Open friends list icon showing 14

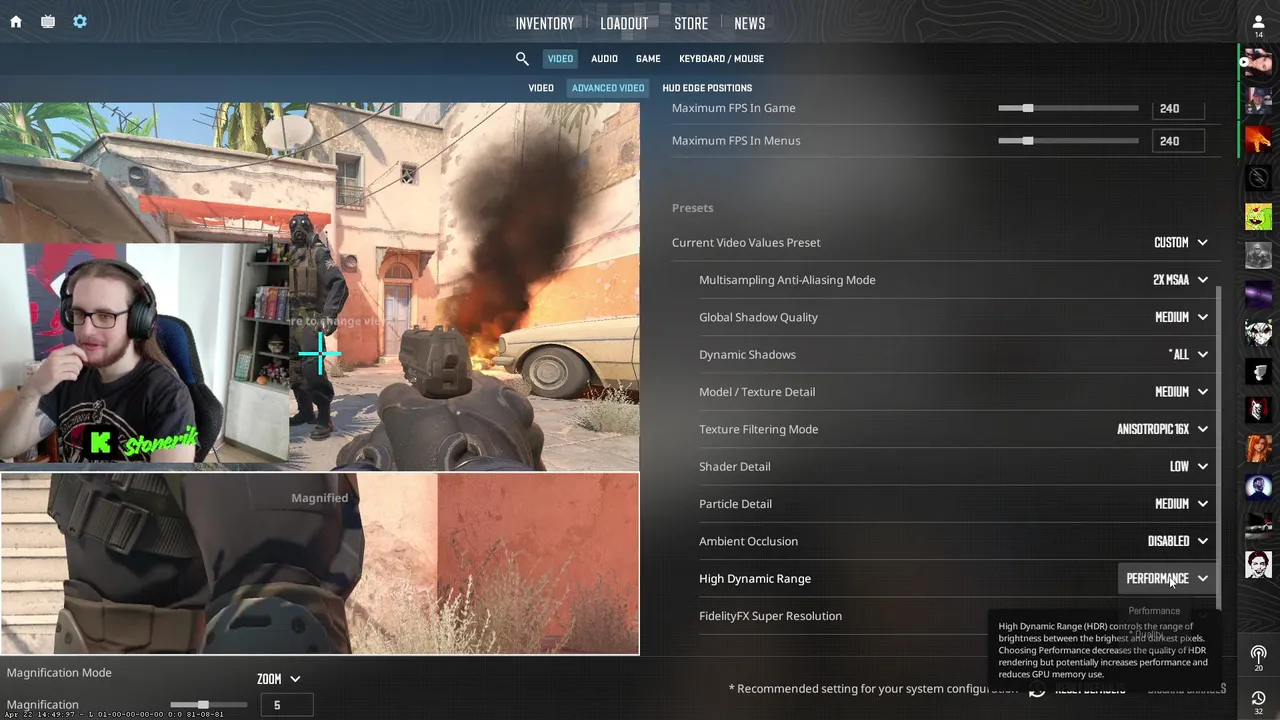(1259, 26)
